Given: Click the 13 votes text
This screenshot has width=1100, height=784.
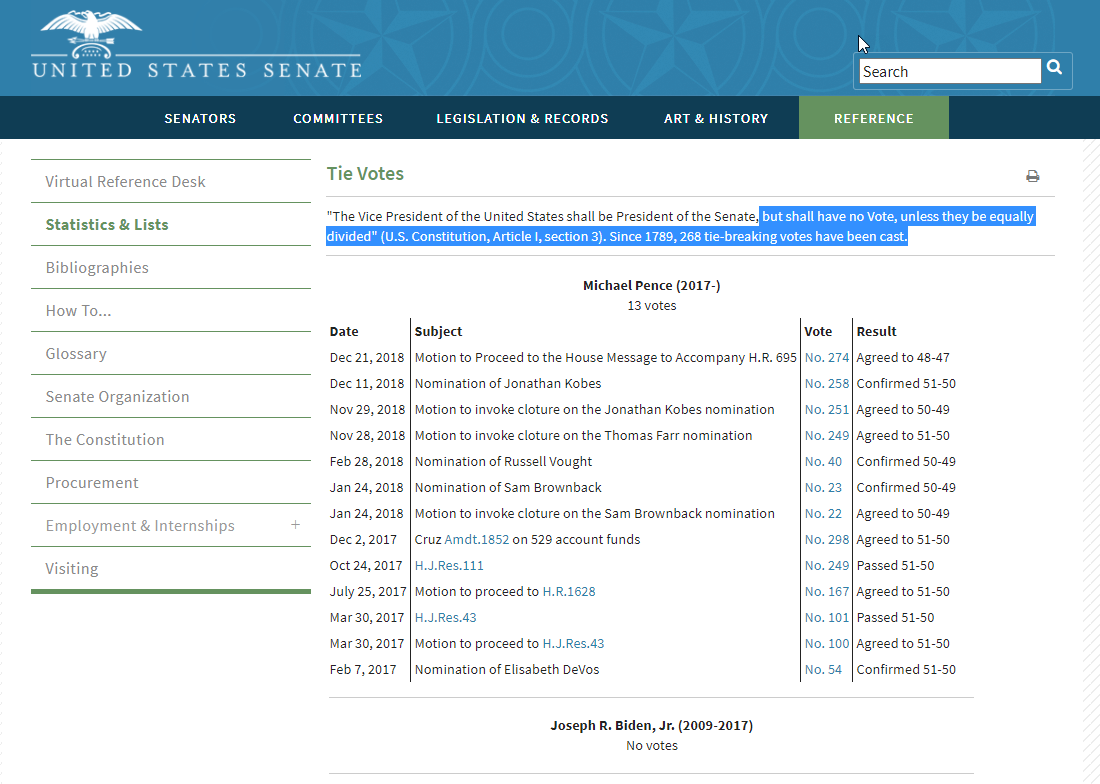Looking at the screenshot, I should click(652, 306).
